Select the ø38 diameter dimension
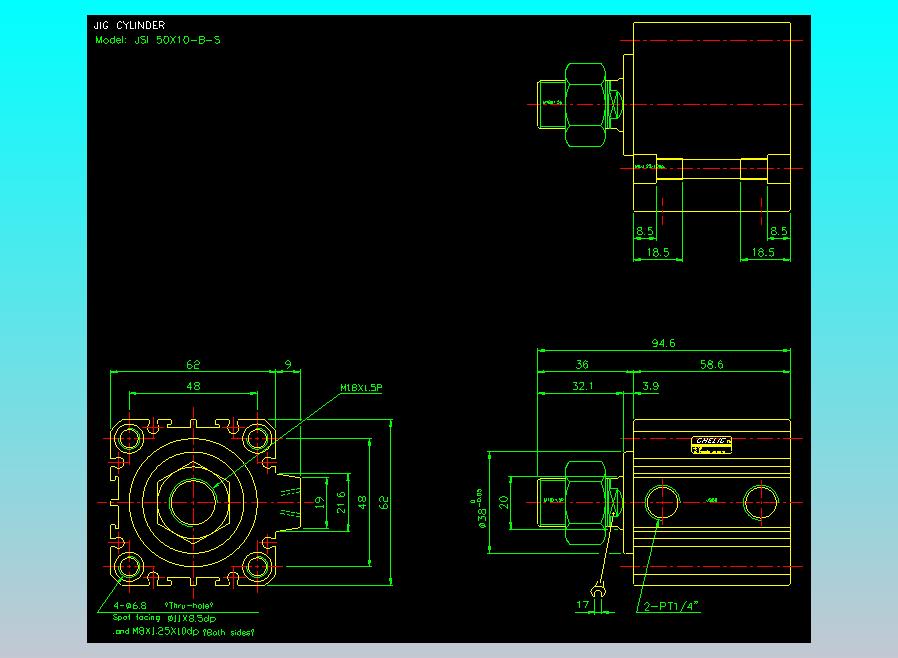 (x=480, y=514)
